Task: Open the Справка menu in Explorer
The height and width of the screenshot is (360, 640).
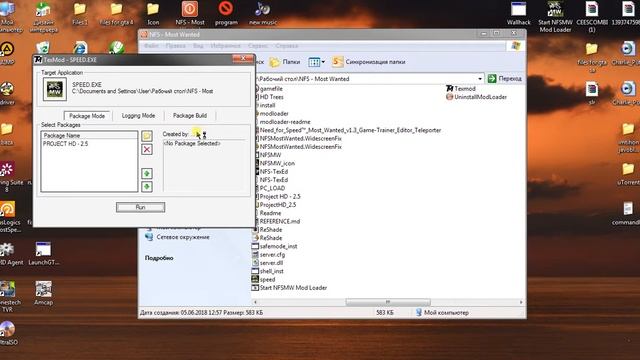Action: tap(287, 46)
